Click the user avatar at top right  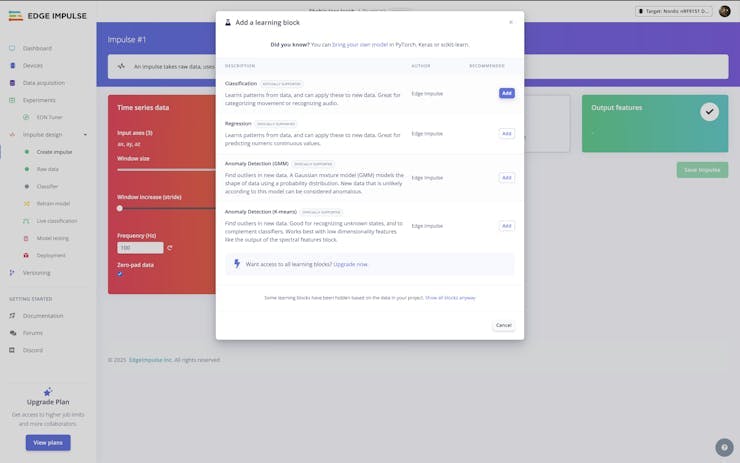click(724, 11)
